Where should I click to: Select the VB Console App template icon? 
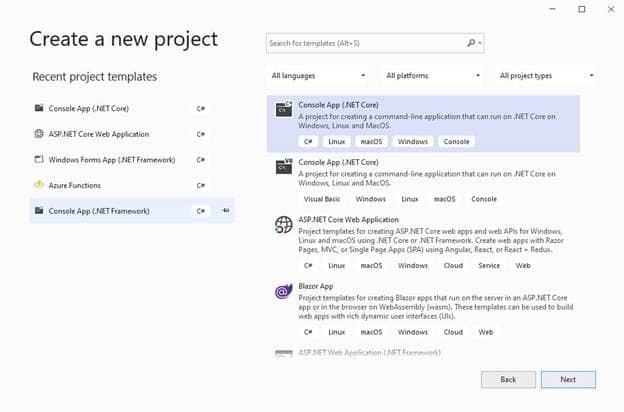coord(284,166)
